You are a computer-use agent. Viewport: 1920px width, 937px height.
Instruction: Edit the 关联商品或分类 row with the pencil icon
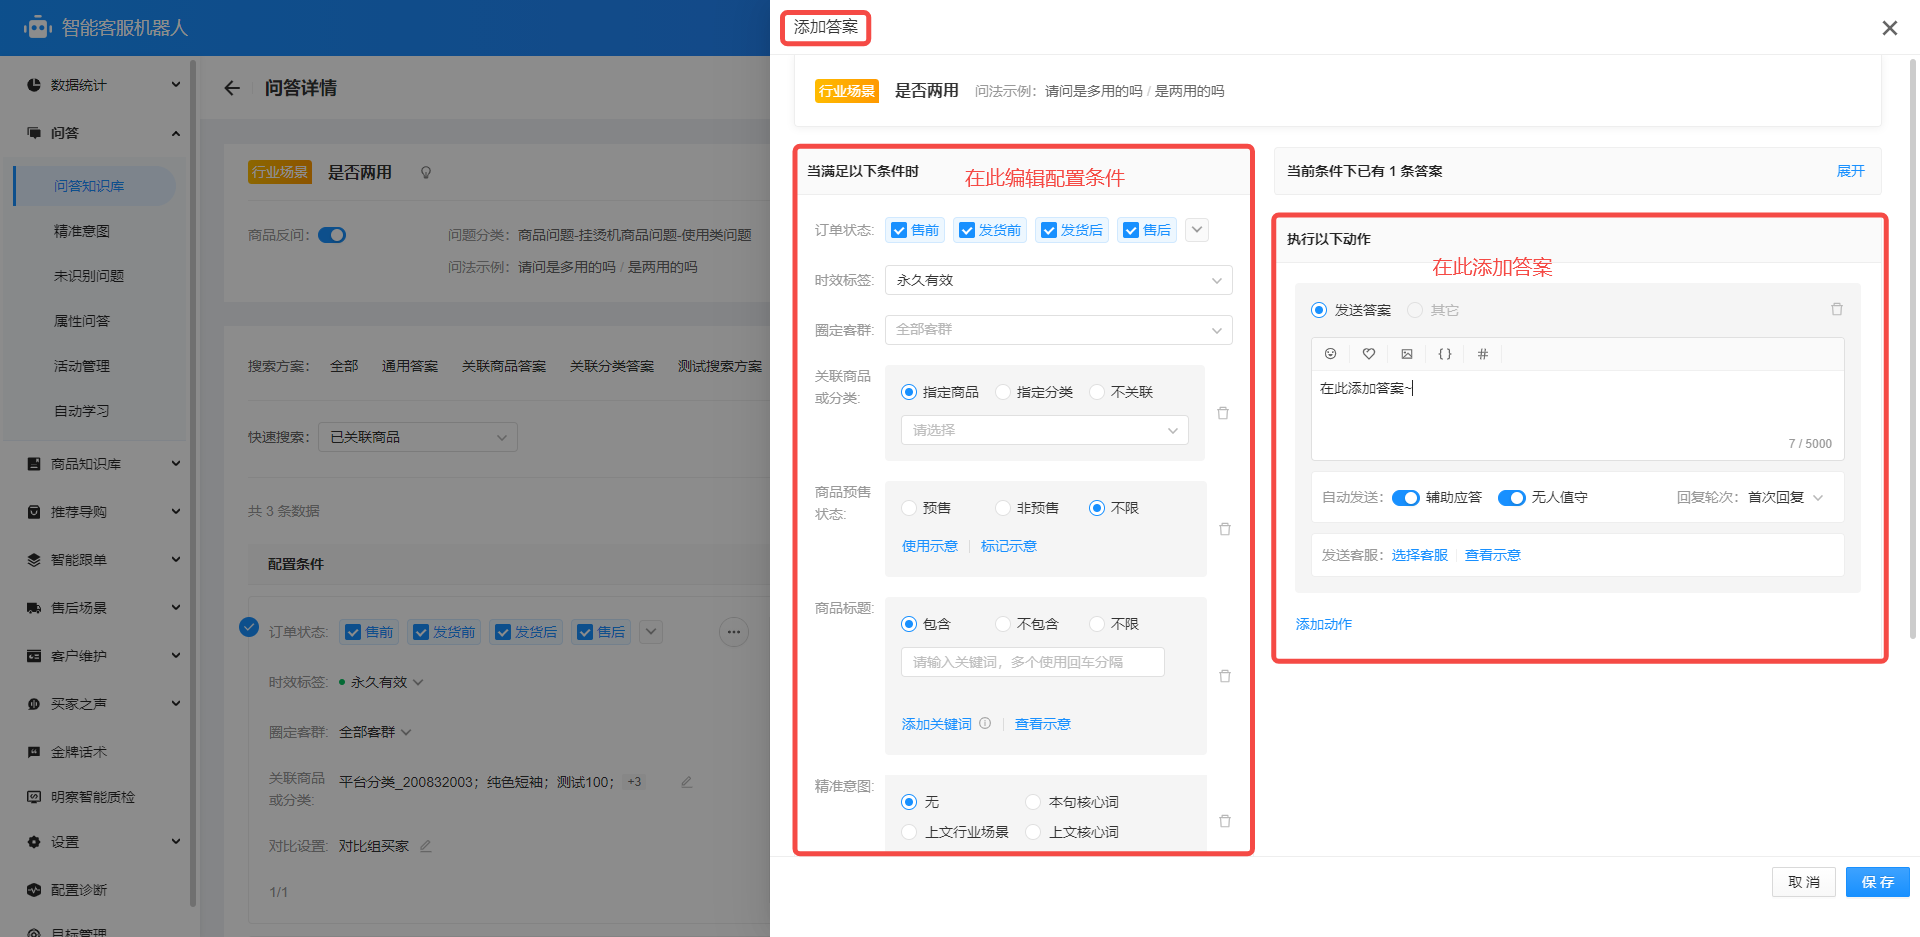point(687,782)
